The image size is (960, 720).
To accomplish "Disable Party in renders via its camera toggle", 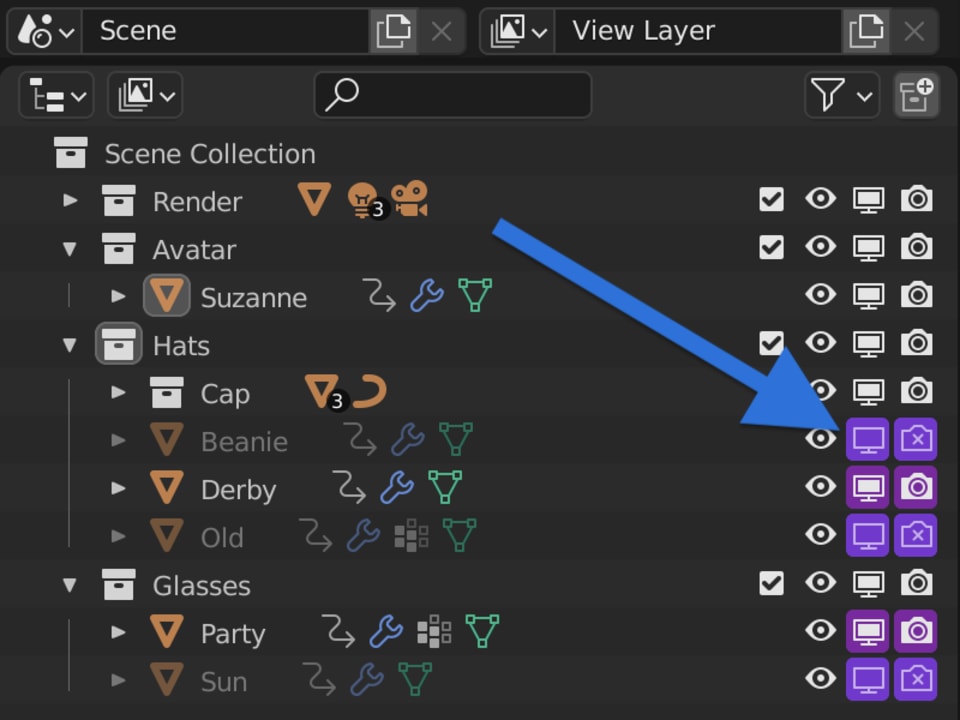I will [x=916, y=632].
